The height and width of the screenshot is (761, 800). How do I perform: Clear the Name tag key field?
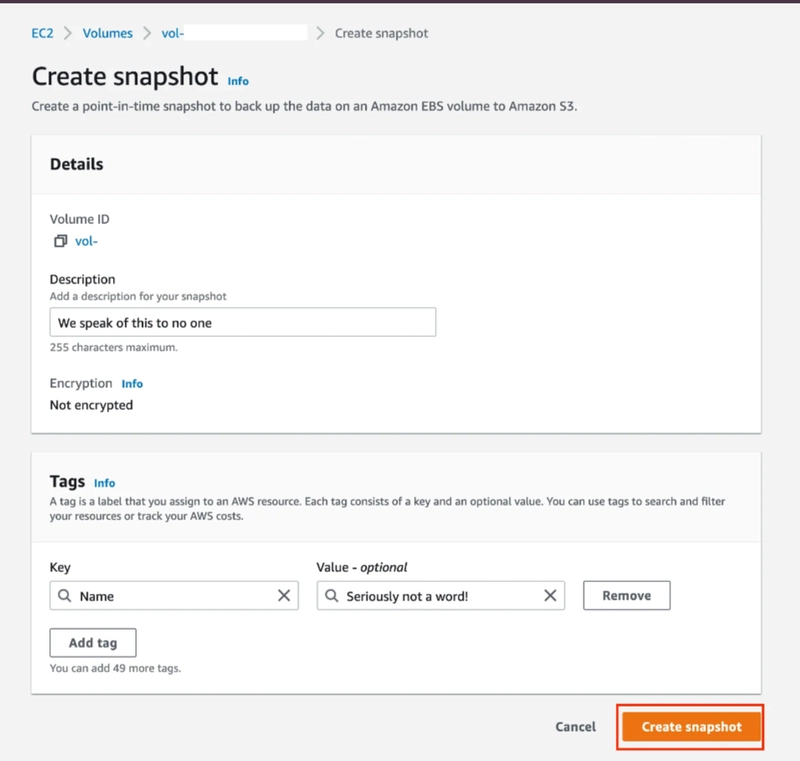coord(284,596)
